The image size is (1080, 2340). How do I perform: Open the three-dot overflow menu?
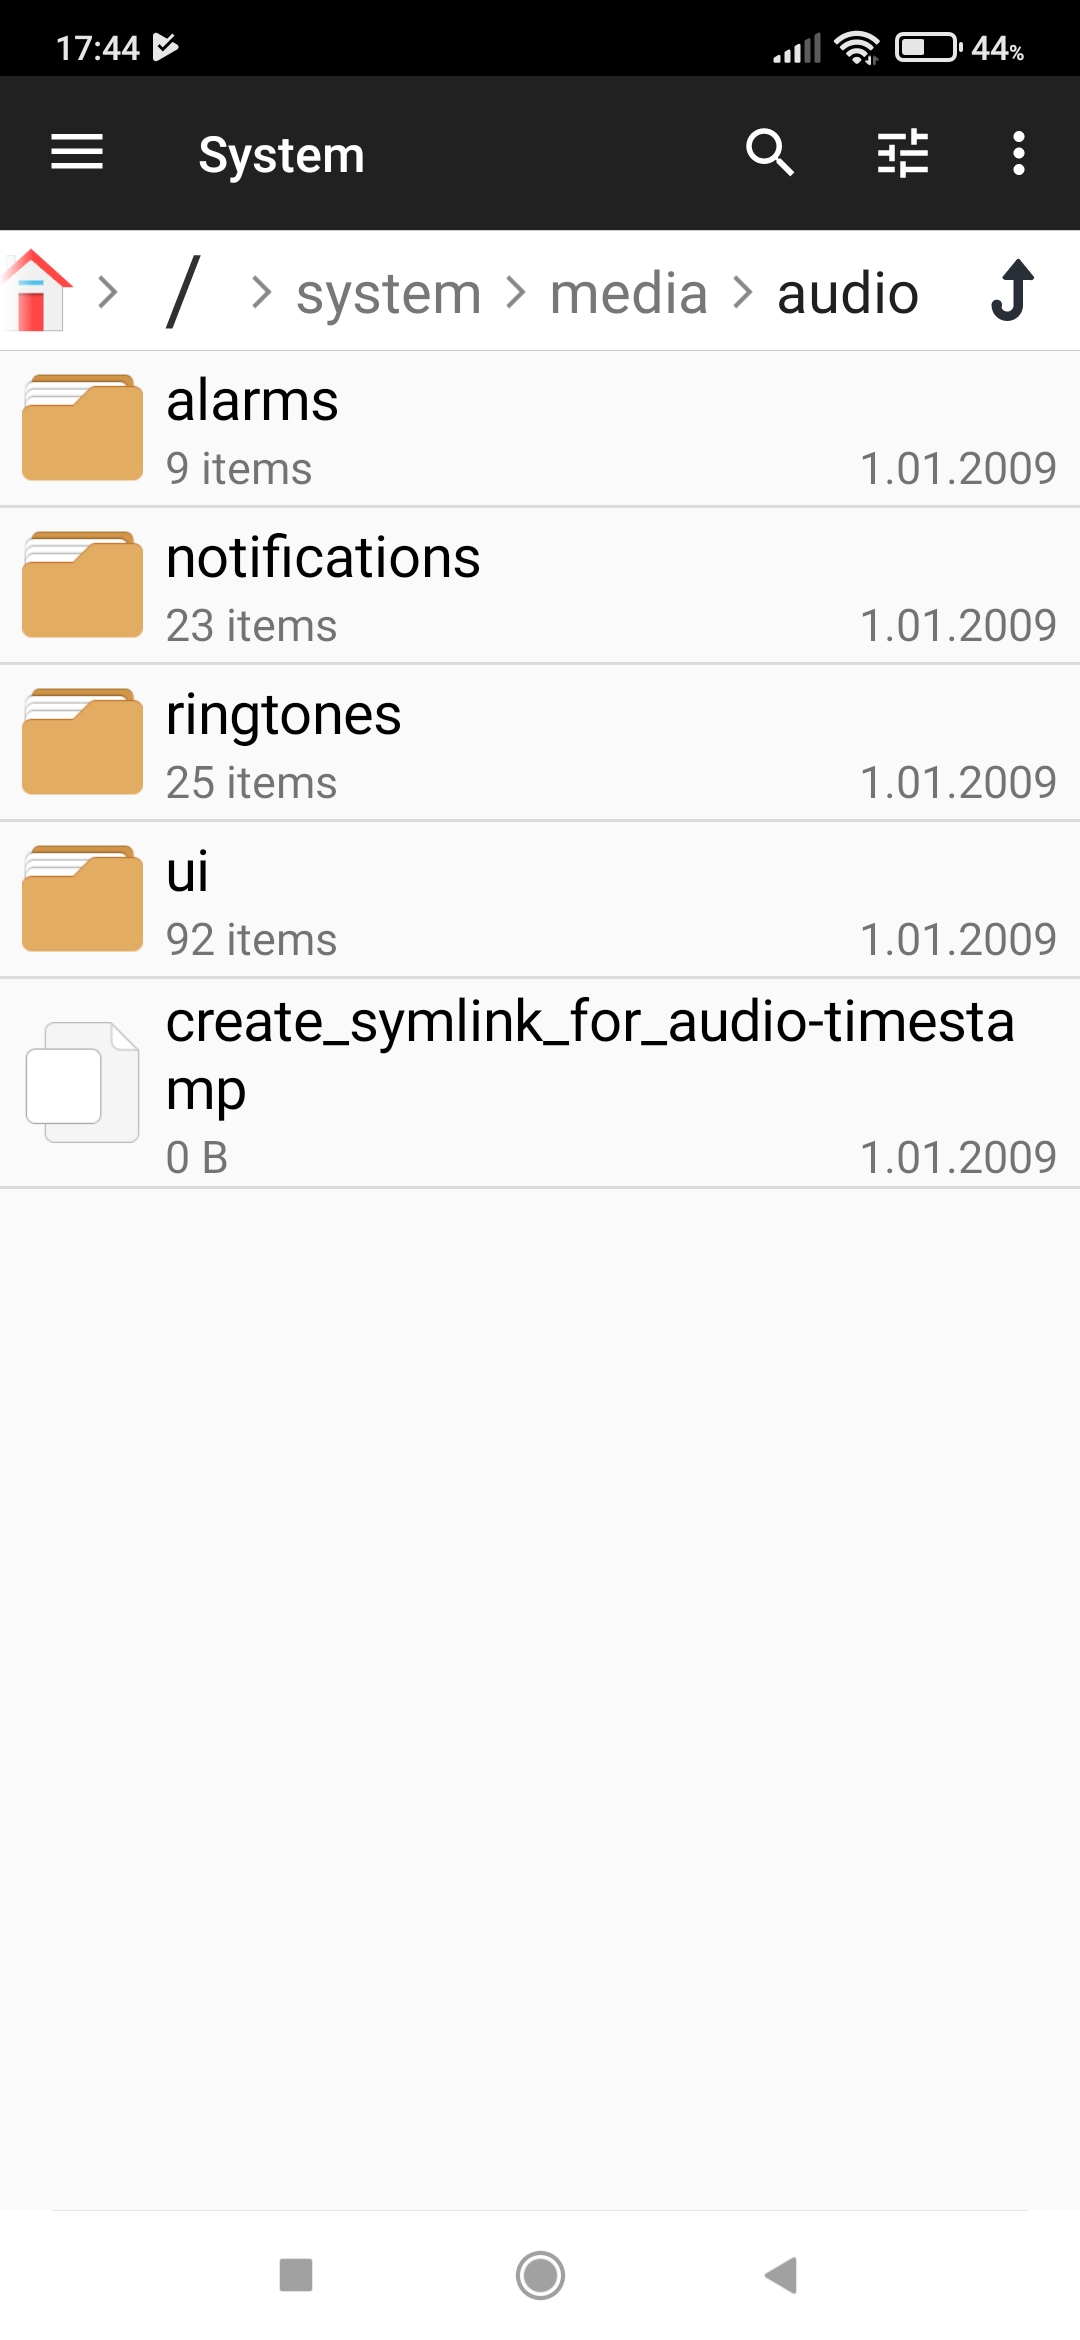pyautogui.click(x=1018, y=153)
